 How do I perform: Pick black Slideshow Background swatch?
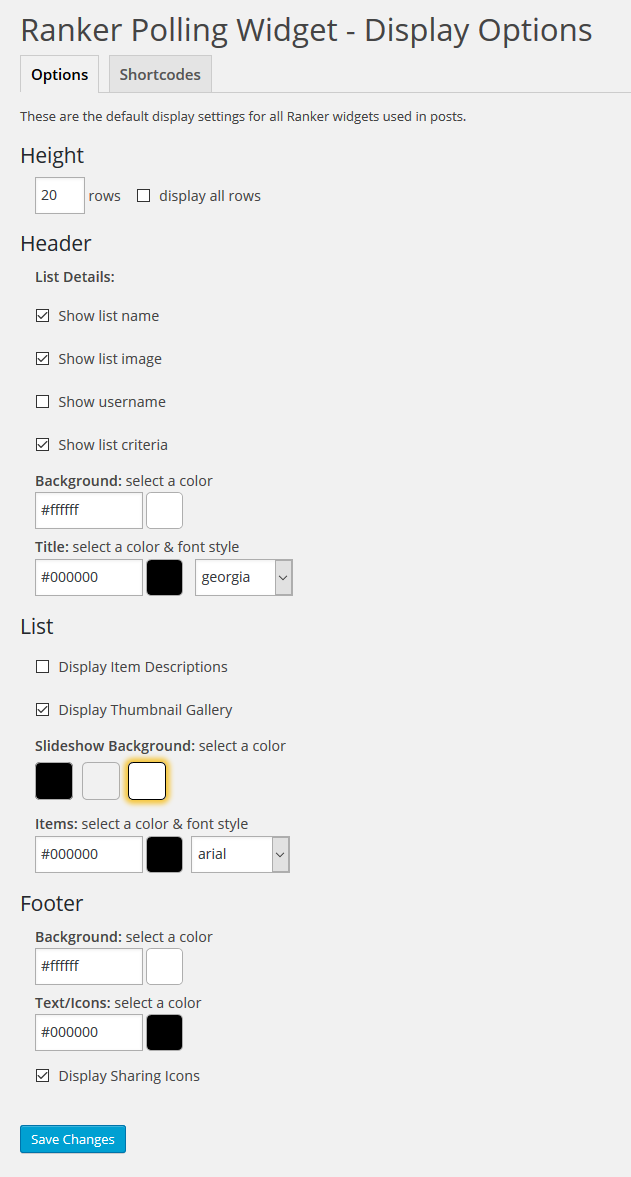point(54,781)
